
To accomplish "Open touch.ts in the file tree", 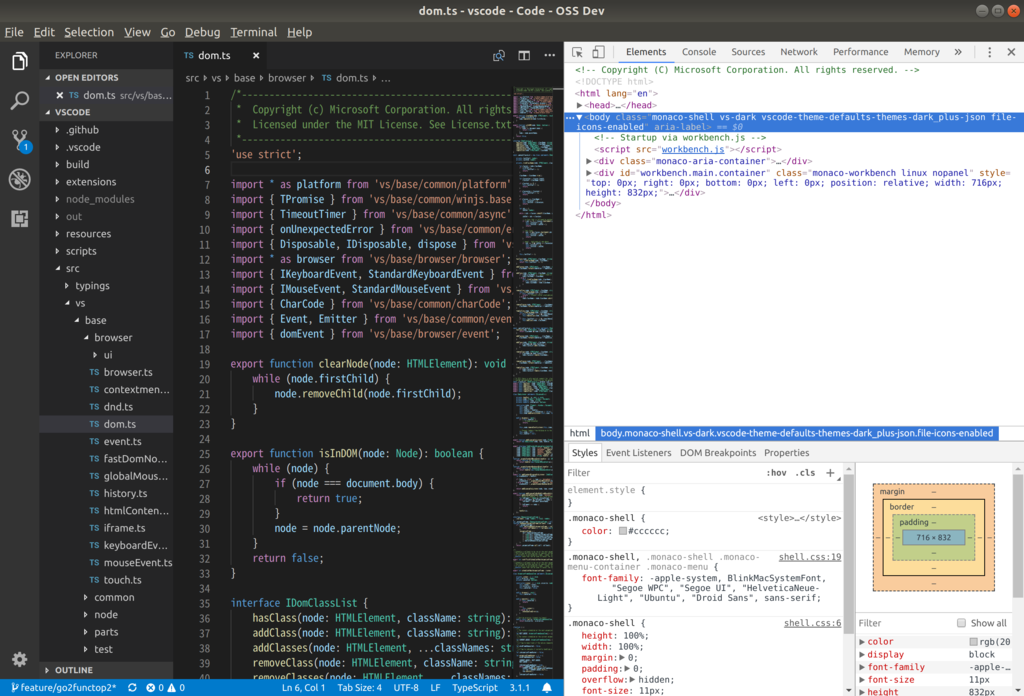I will click(x=122, y=580).
